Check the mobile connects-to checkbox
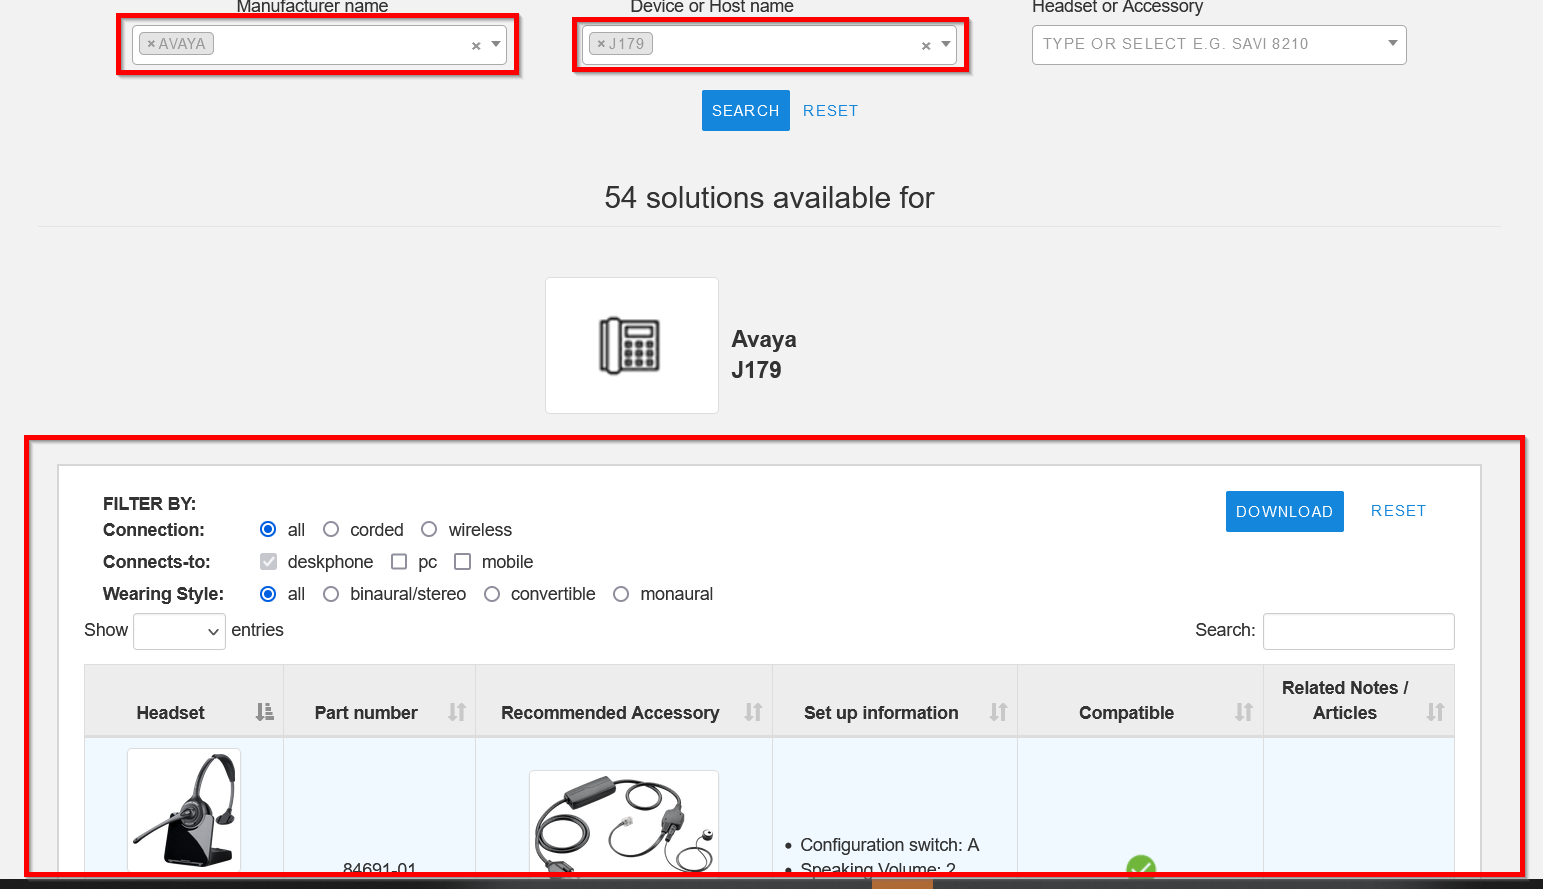This screenshot has width=1543, height=889. point(462,561)
